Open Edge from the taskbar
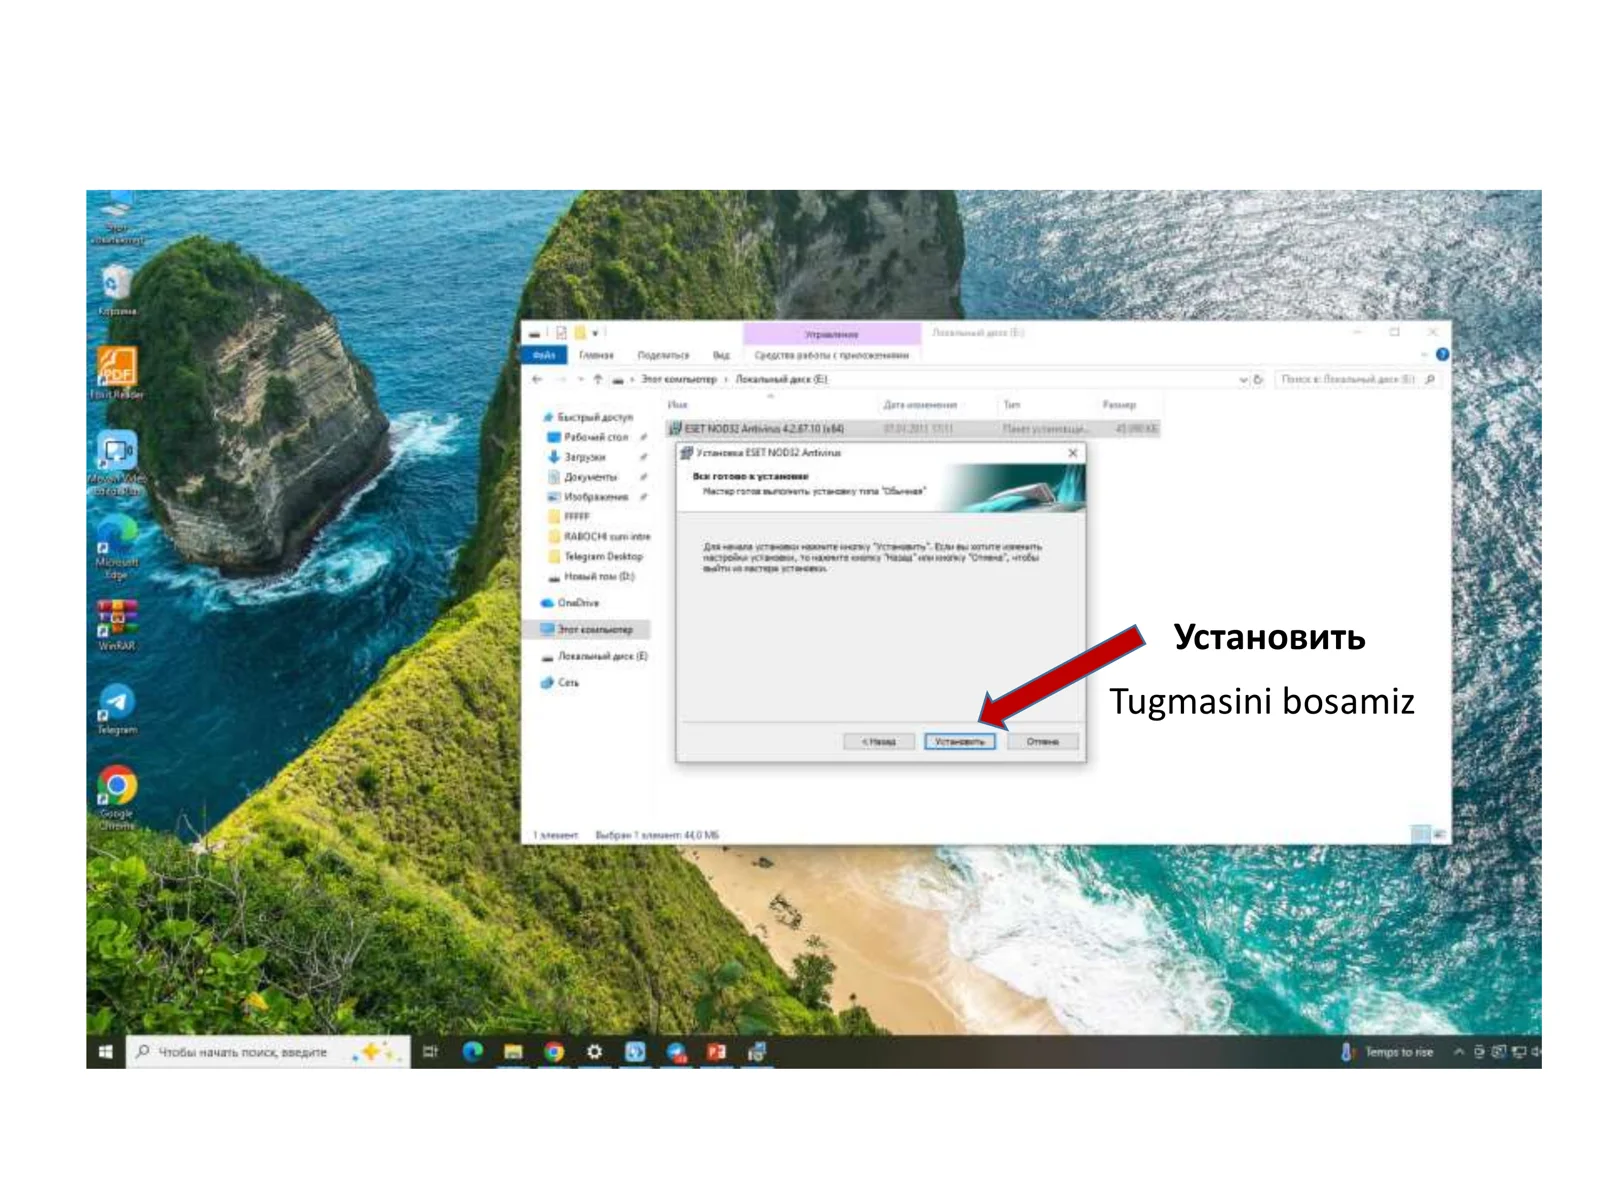1600x1200 pixels. point(473,1052)
